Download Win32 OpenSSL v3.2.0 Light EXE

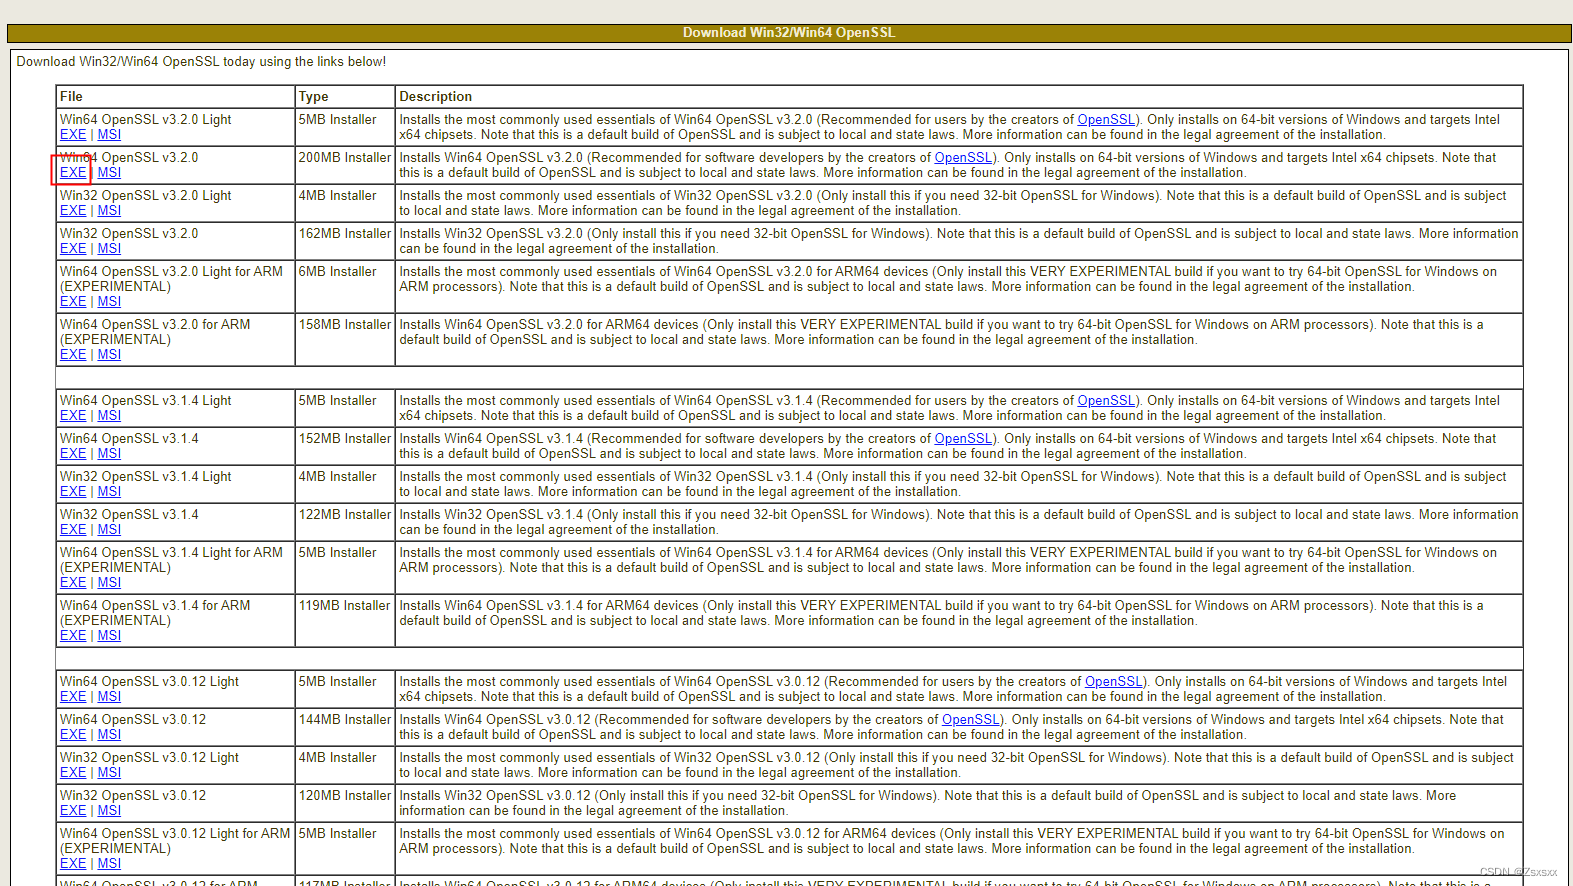[x=73, y=211]
